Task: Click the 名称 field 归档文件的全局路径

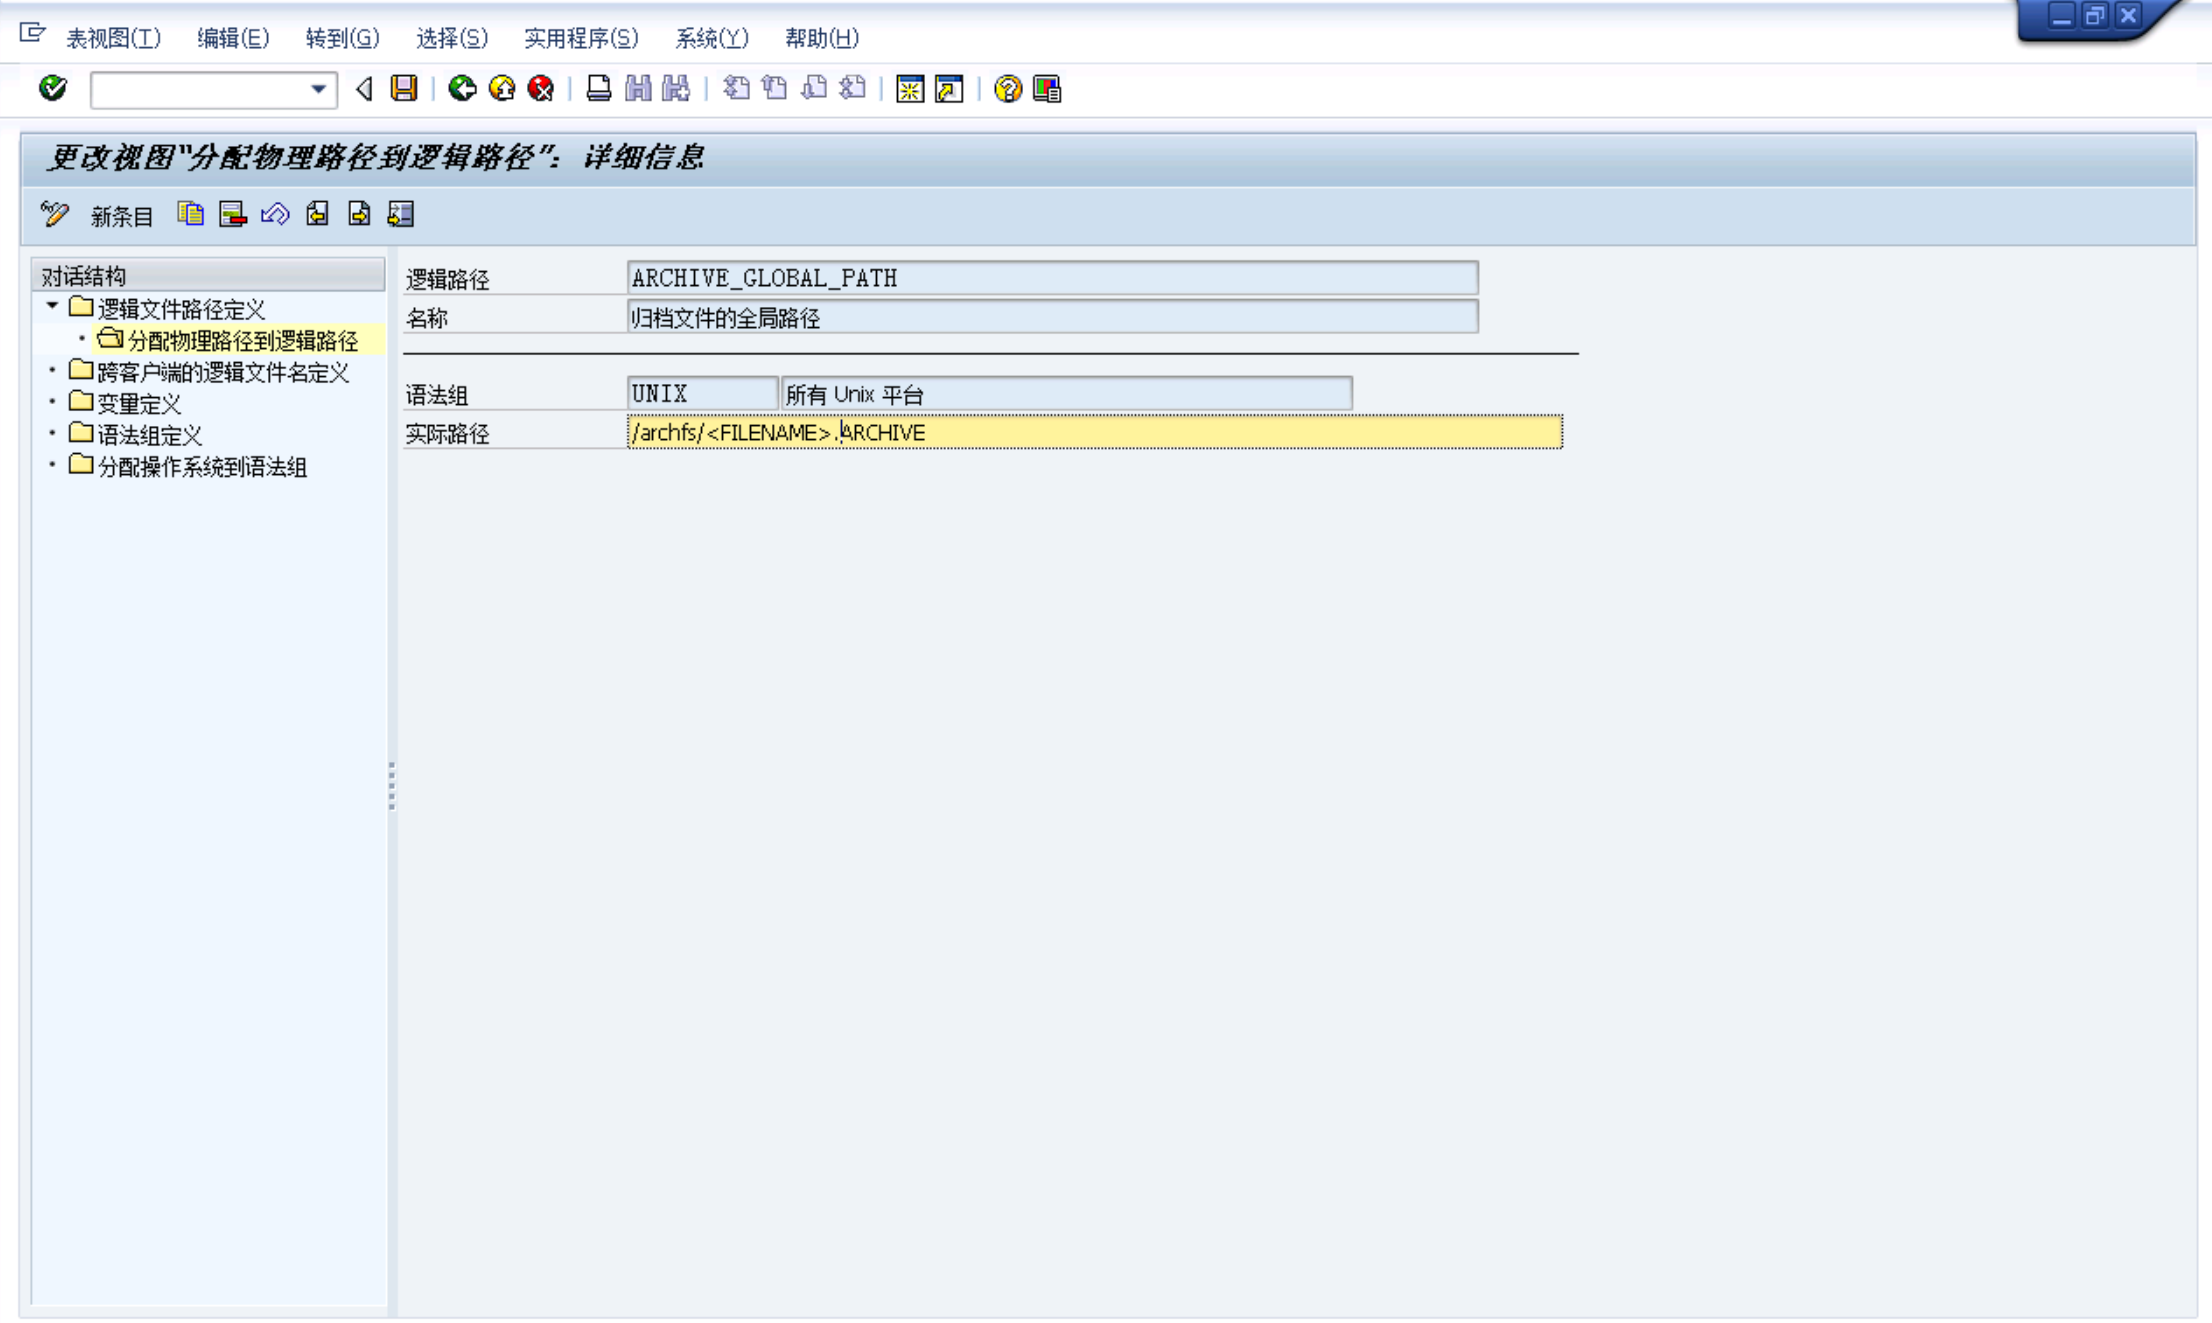Action: pyautogui.click(x=1052, y=318)
